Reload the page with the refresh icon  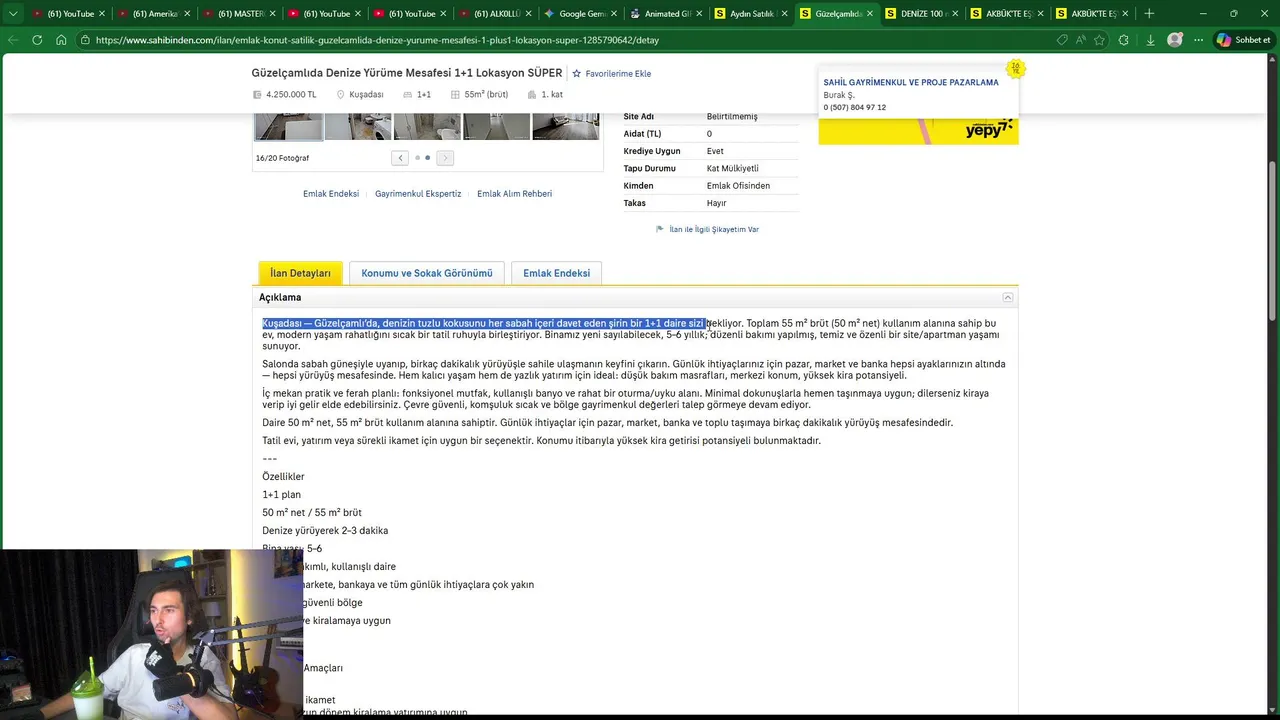coord(37,40)
